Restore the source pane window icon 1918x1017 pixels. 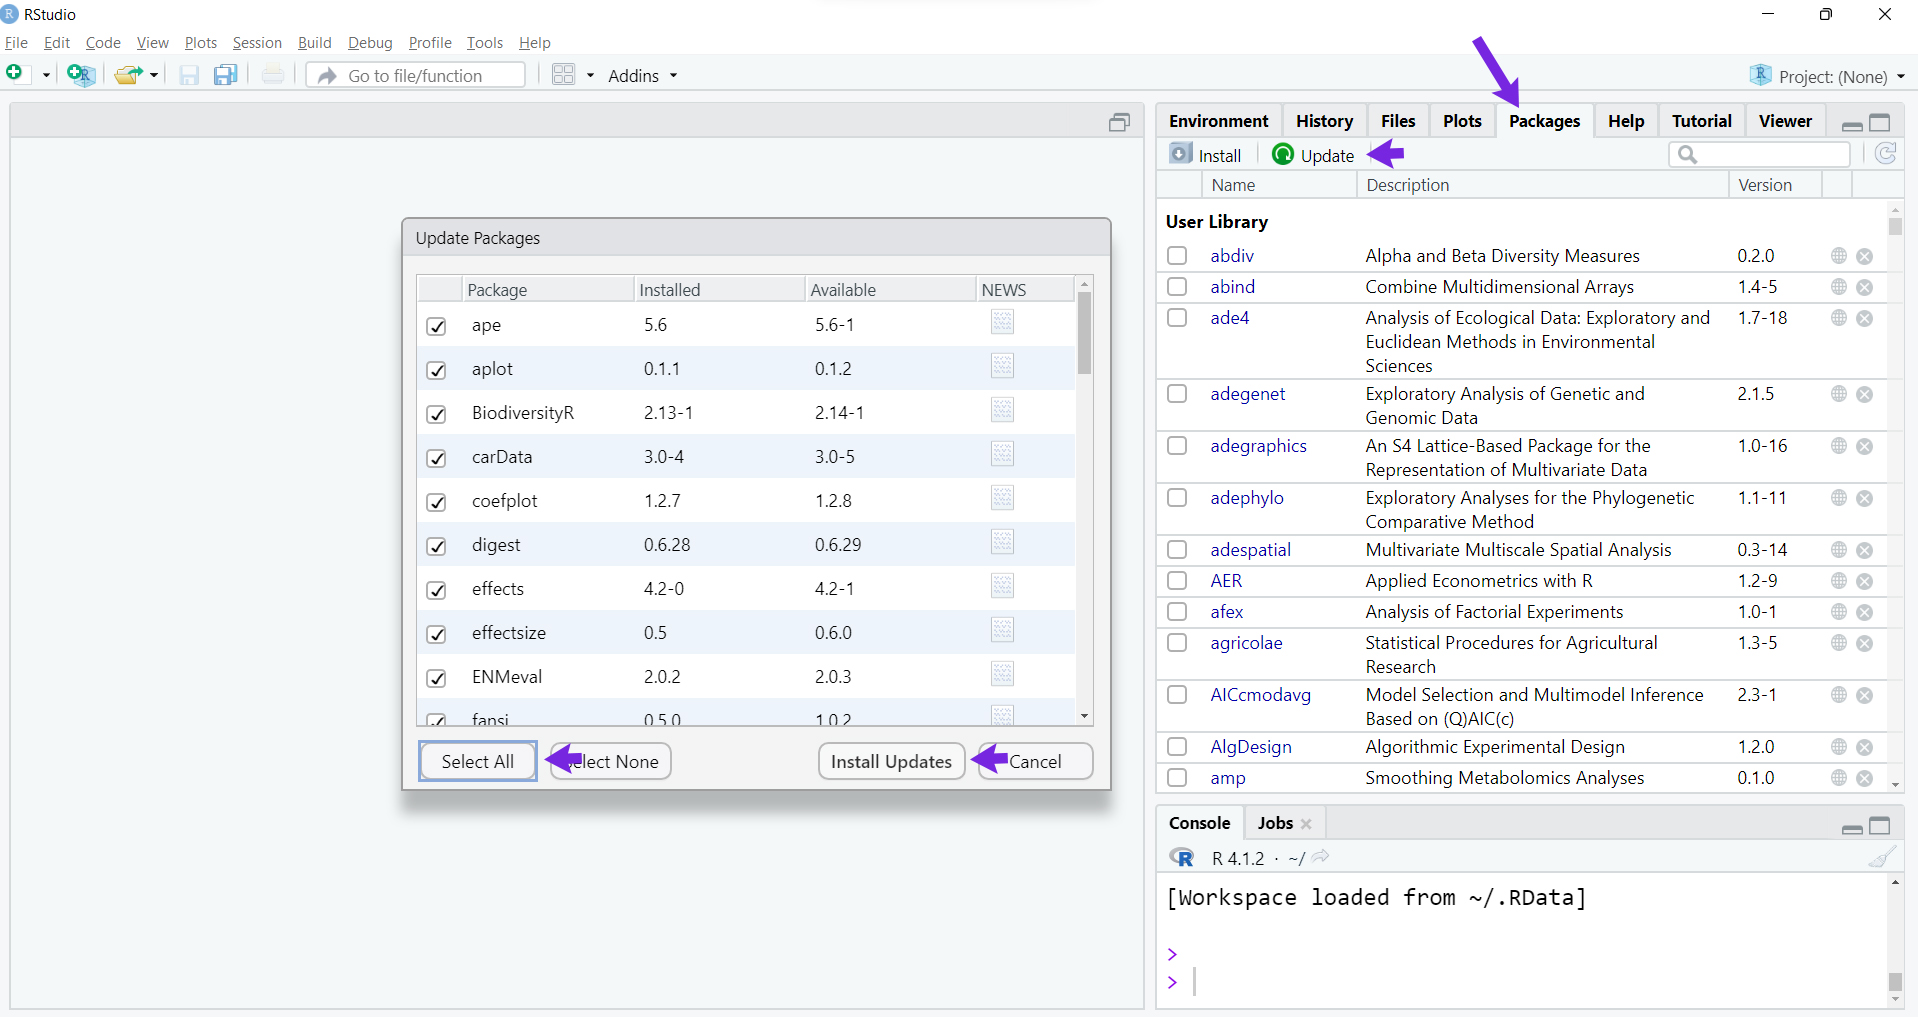(x=1119, y=122)
